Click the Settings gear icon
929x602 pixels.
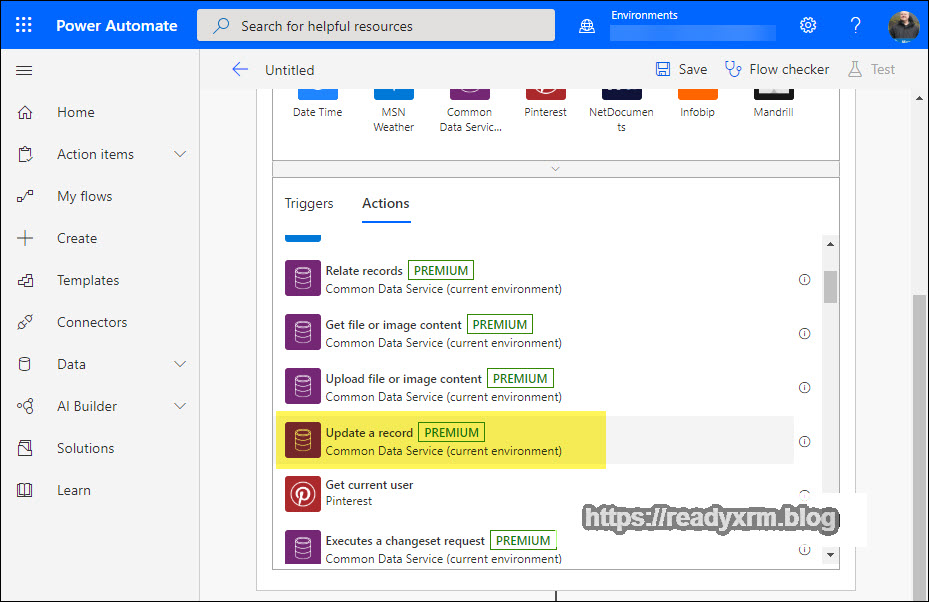point(808,25)
